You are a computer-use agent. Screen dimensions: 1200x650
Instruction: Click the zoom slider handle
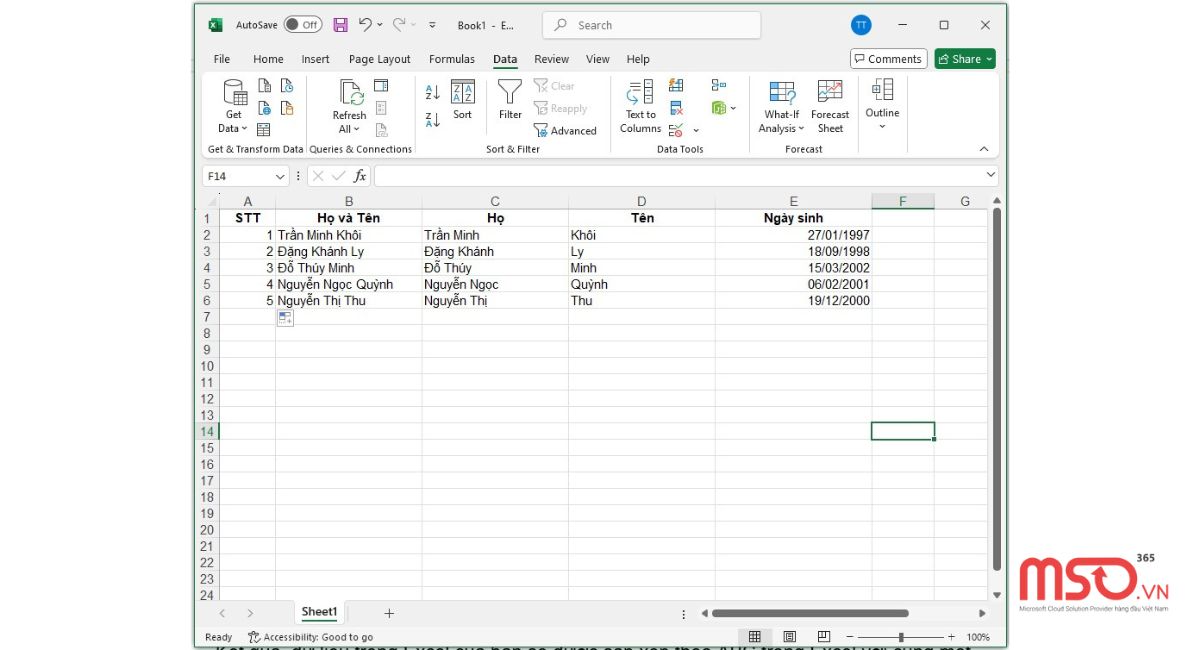pos(901,637)
